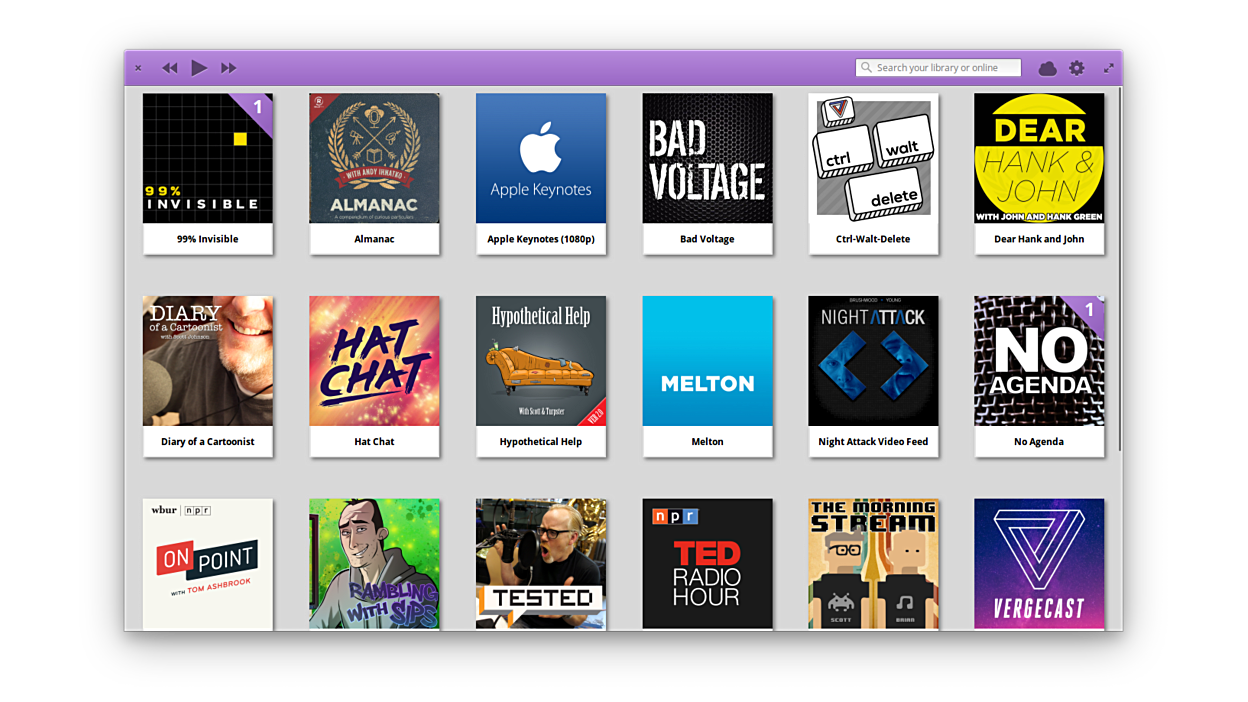Open the Apple Keynotes (1080p) cover
This screenshot has height=702, width=1248.
click(x=540, y=158)
